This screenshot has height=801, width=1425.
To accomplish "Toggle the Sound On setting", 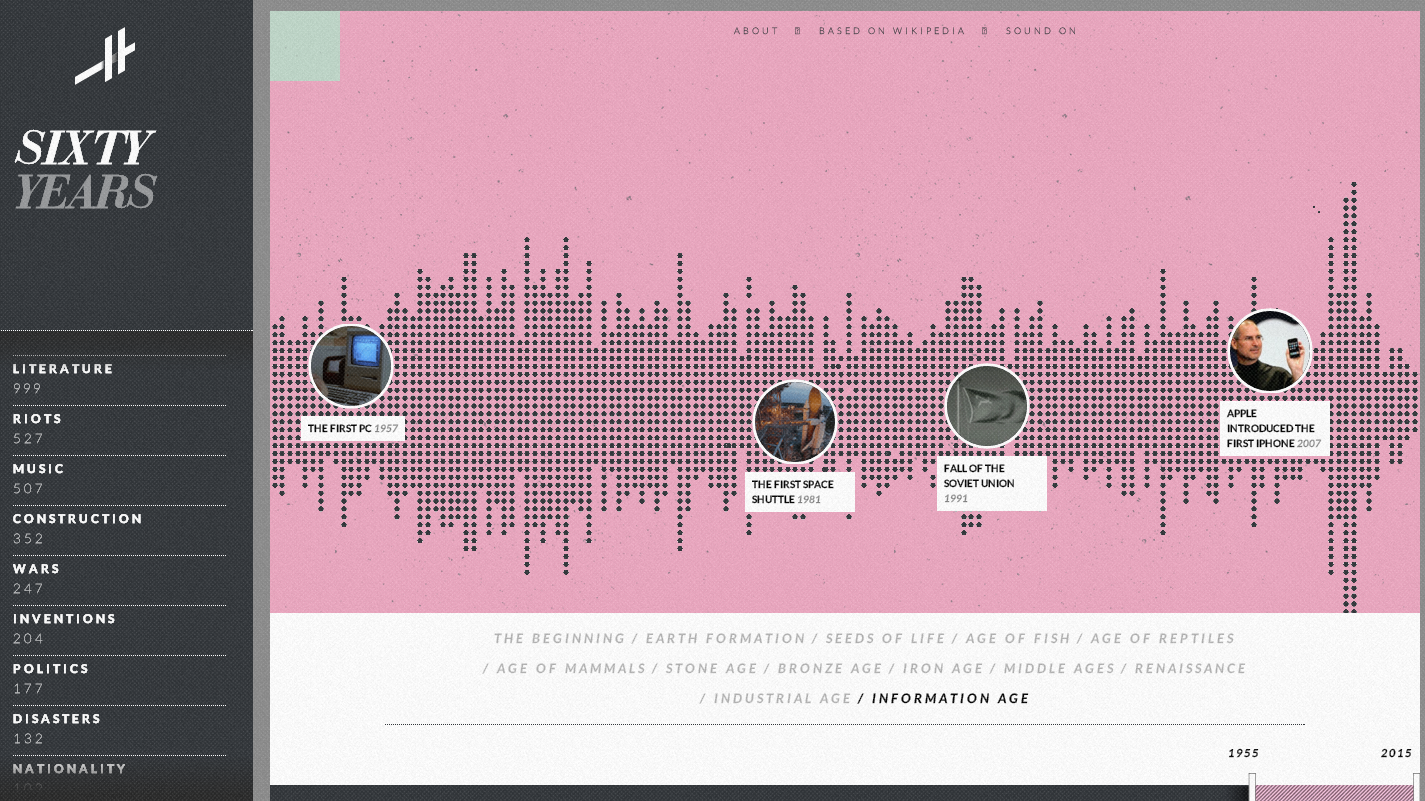I will click(x=1041, y=31).
